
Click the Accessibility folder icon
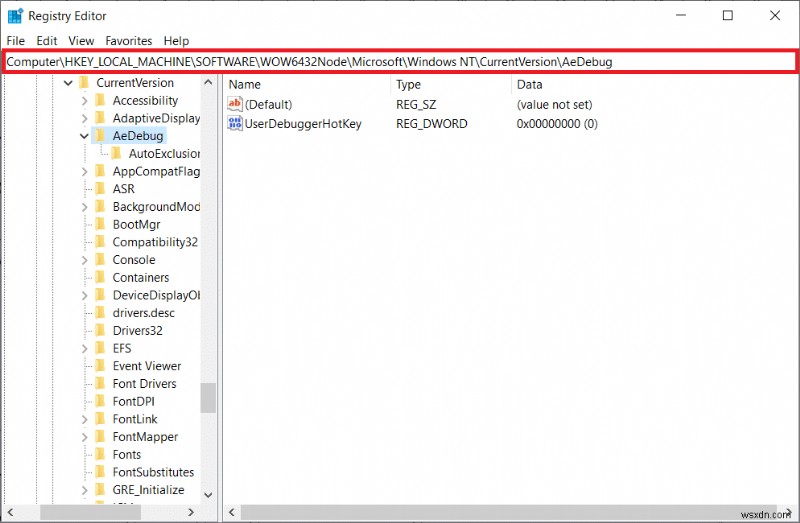[101, 100]
